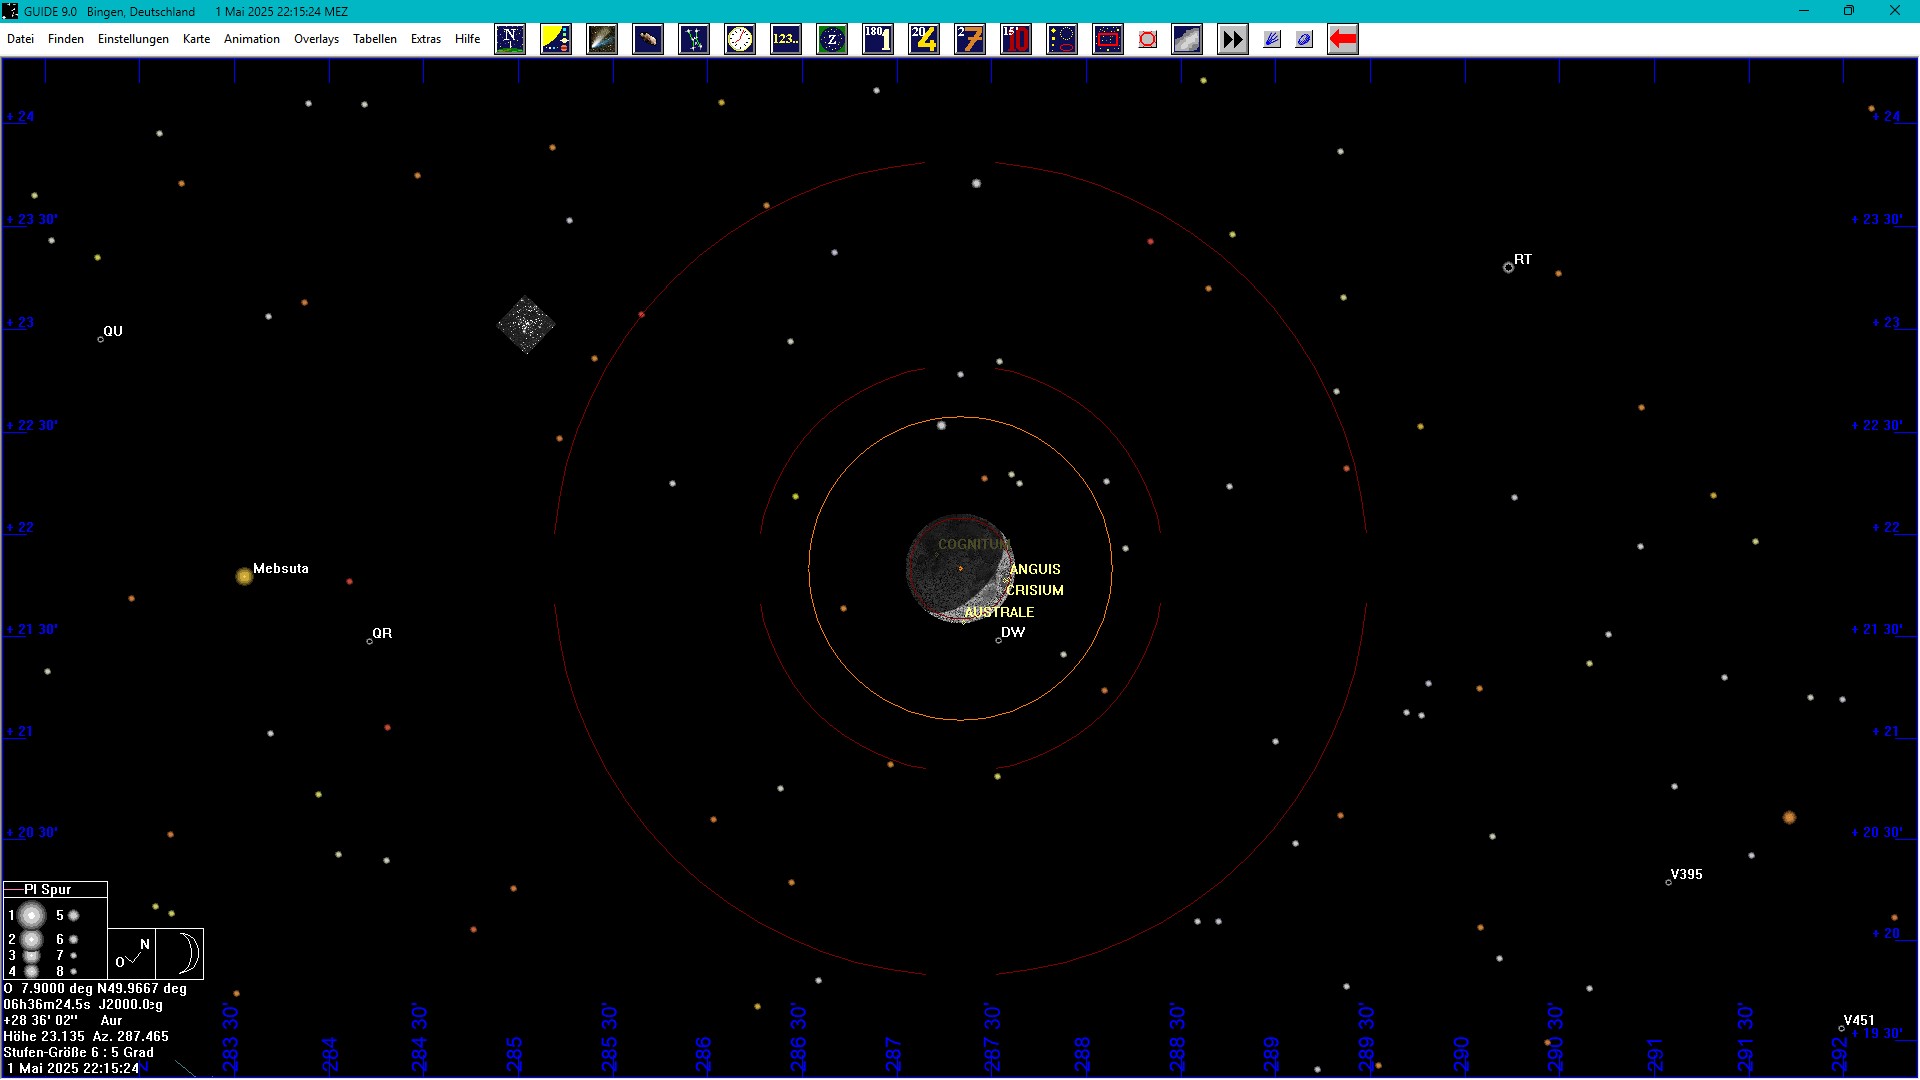Select the 180 degree level 1 zoom icon
The height and width of the screenshot is (1080, 1920).
click(878, 40)
